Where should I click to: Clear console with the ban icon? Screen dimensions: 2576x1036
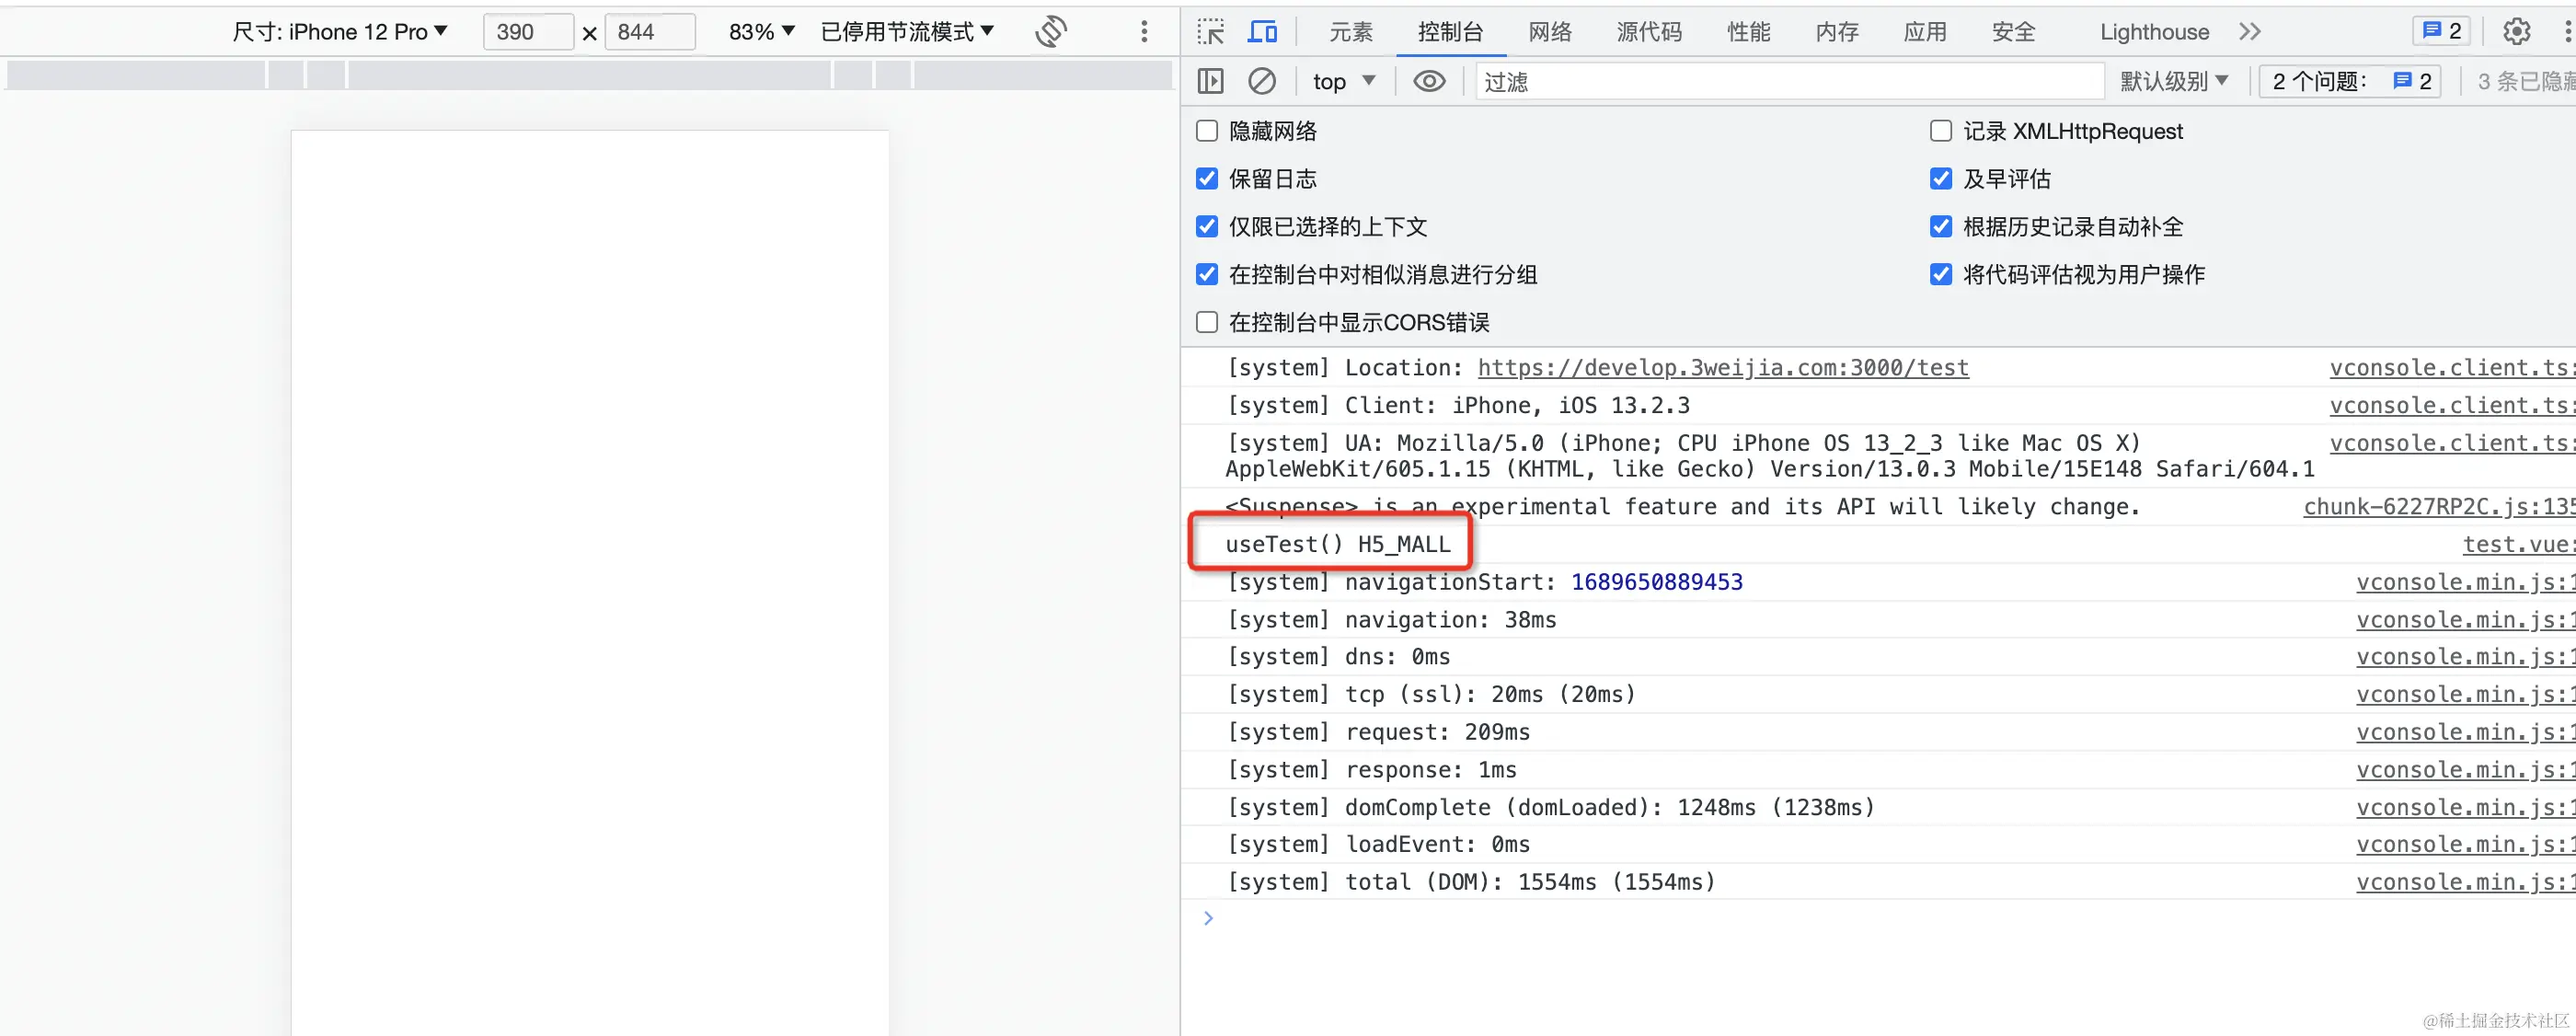point(1262,81)
